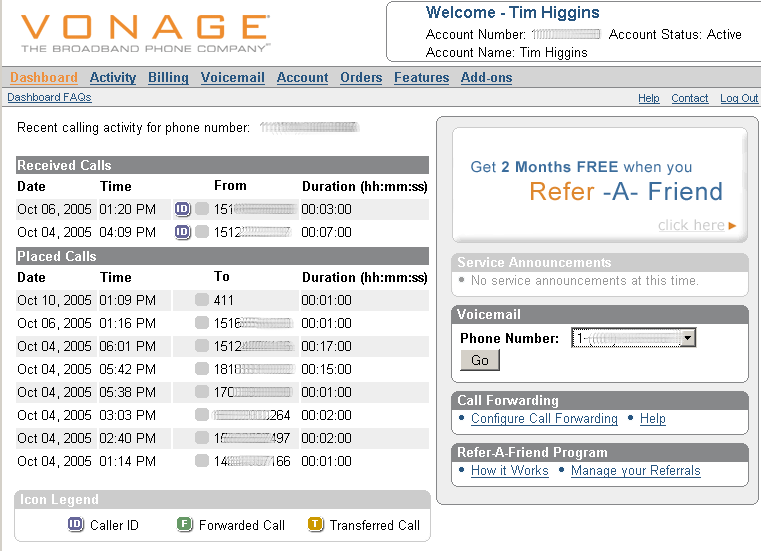Click Caller ID icon in Icon Legend

[x=75, y=524]
